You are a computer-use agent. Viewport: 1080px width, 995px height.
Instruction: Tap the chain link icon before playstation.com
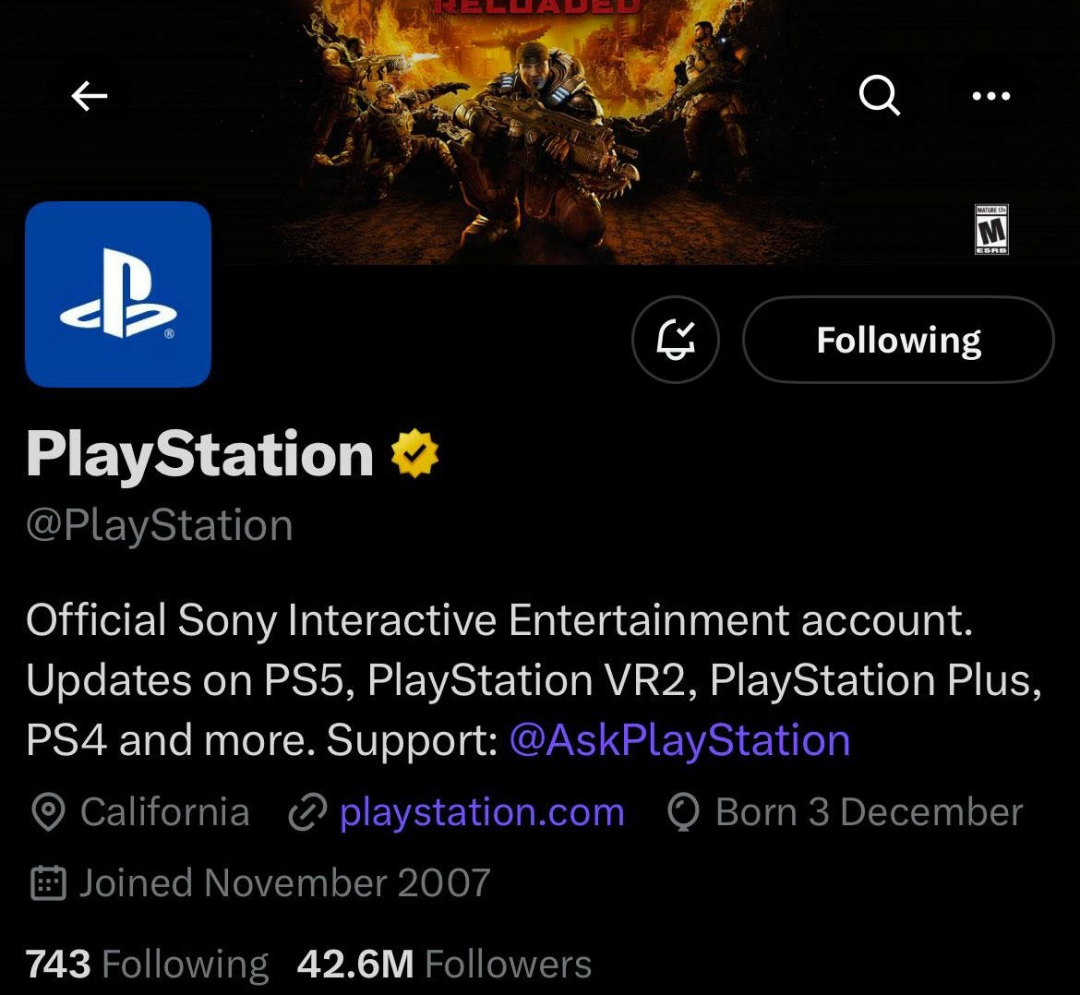(x=307, y=813)
